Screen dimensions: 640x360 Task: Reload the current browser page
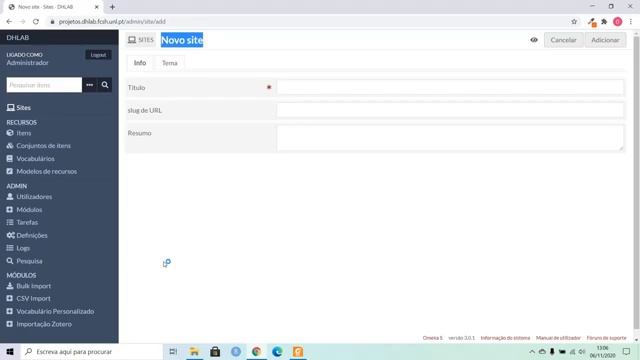36,22
